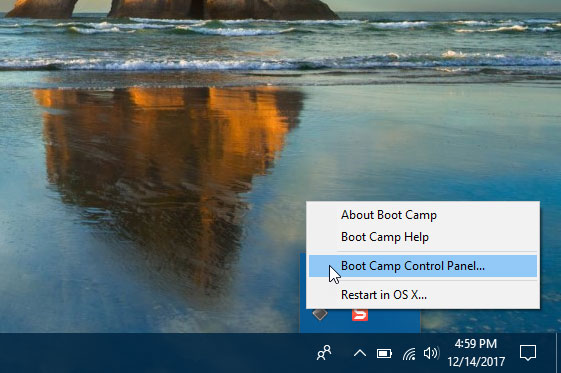Click the rock formation atop the wallpaper
This screenshot has width=561, height=373.
tap(172, 9)
